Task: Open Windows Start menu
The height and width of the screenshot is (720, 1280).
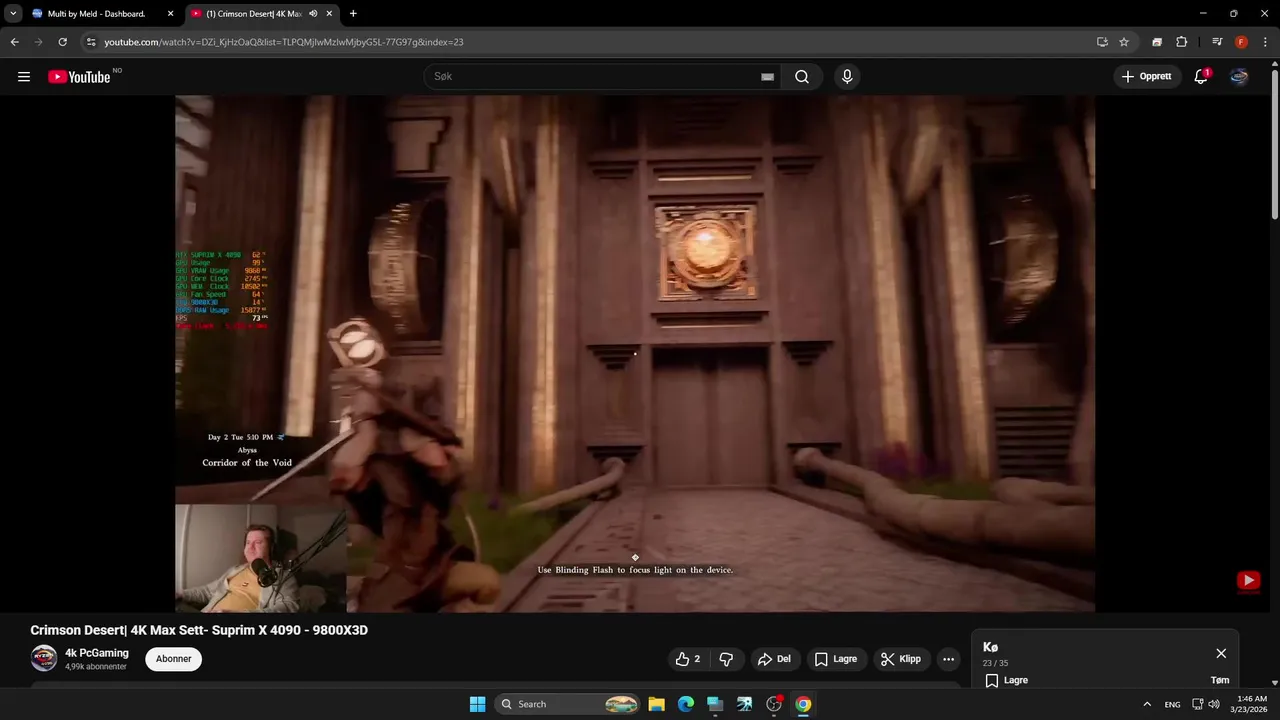Action: coord(477,704)
